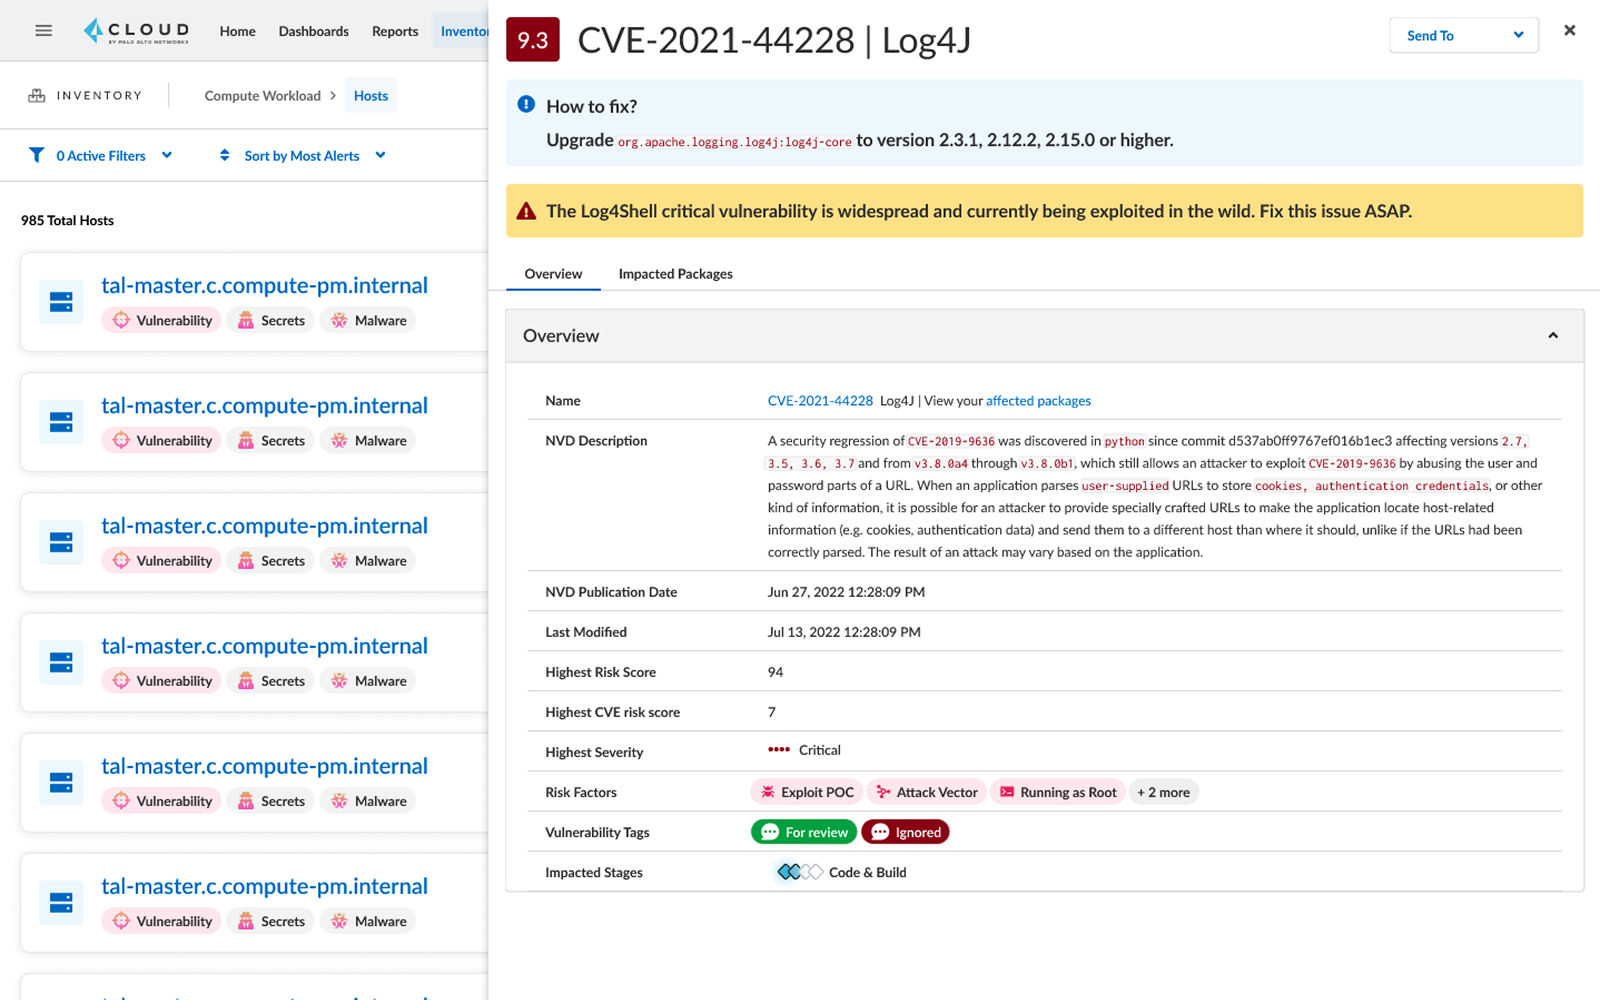Click the Compute Workload breadcrumb
Image resolution: width=1600 pixels, height=1000 pixels.
(263, 96)
